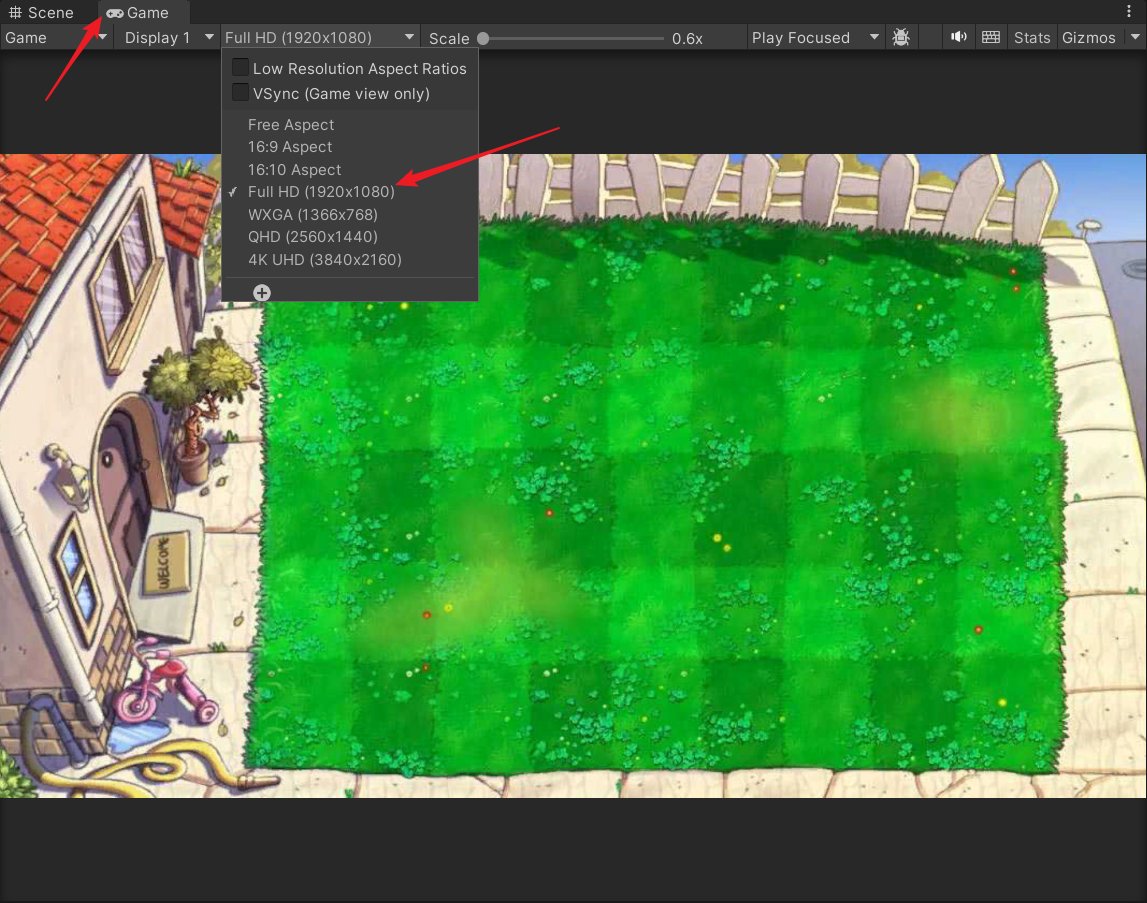
Task: Select WXGA (1366x768) resolution
Action: [350, 214]
